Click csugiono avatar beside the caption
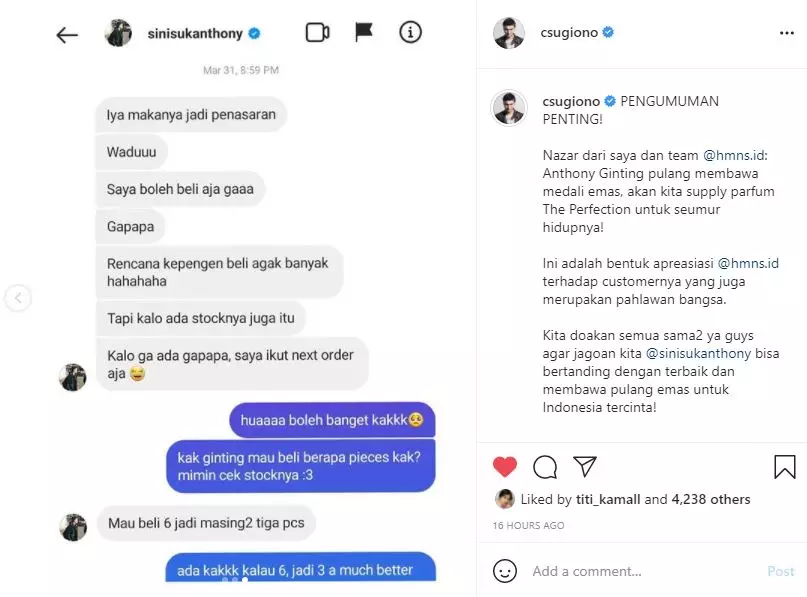Image resolution: width=807 pixels, height=597 pixels. 508,109
